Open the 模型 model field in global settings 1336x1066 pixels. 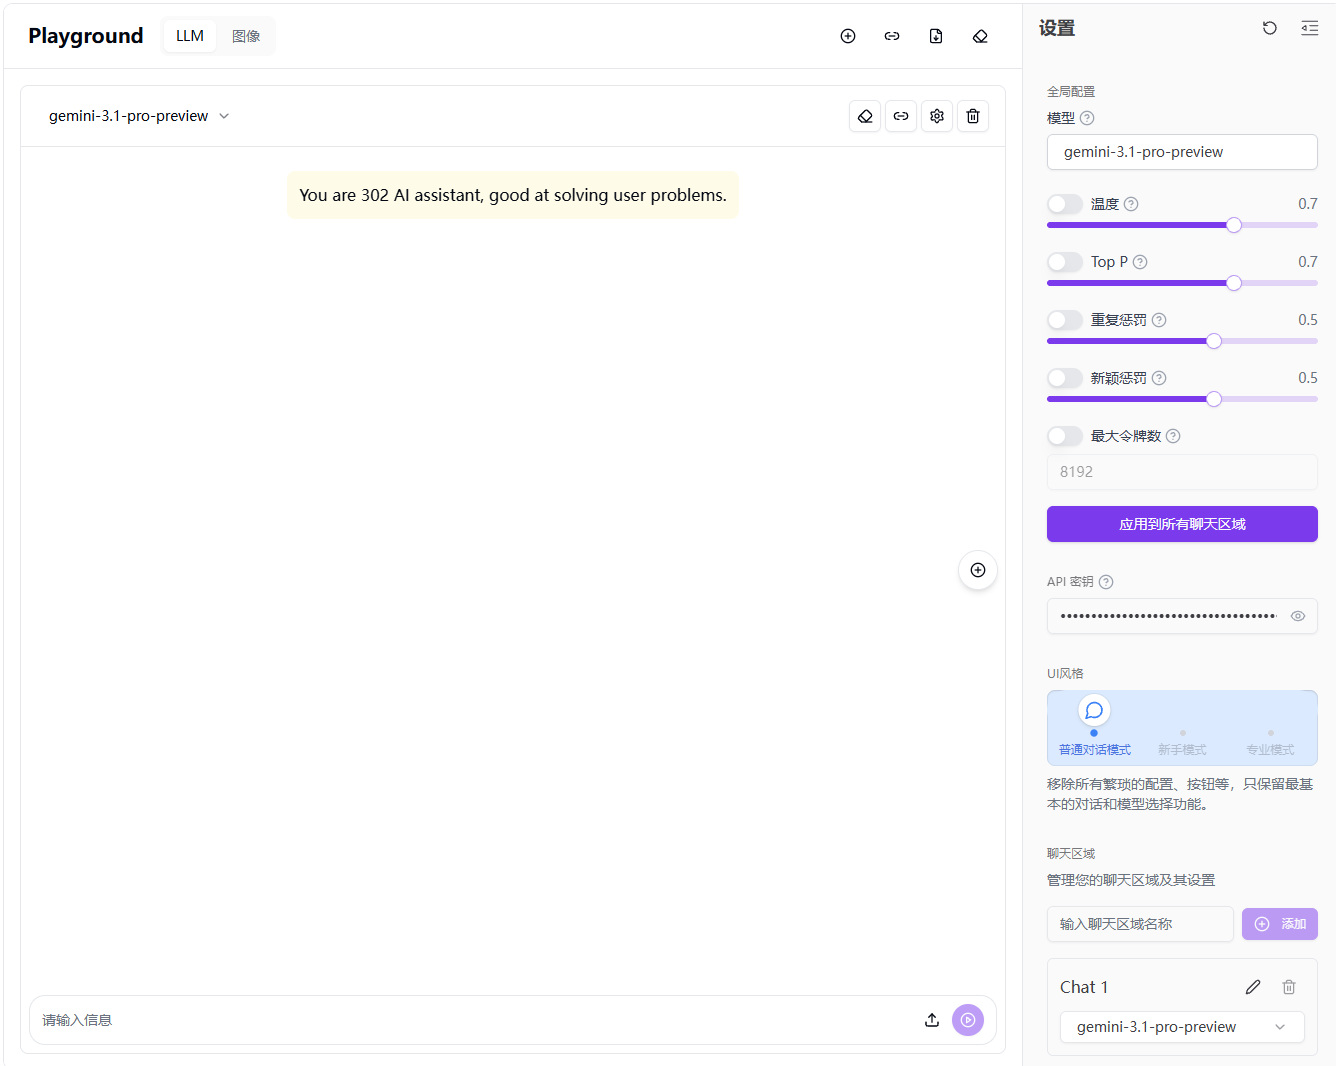(1182, 152)
